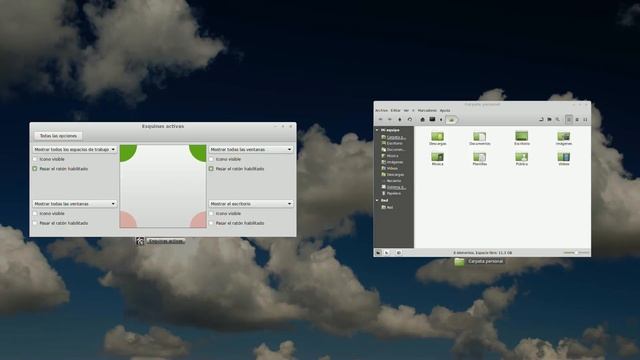The width and height of the screenshot is (640, 360).
Task: Open the Archivo menu
Action: pyautogui.click(x=382, y=110)
